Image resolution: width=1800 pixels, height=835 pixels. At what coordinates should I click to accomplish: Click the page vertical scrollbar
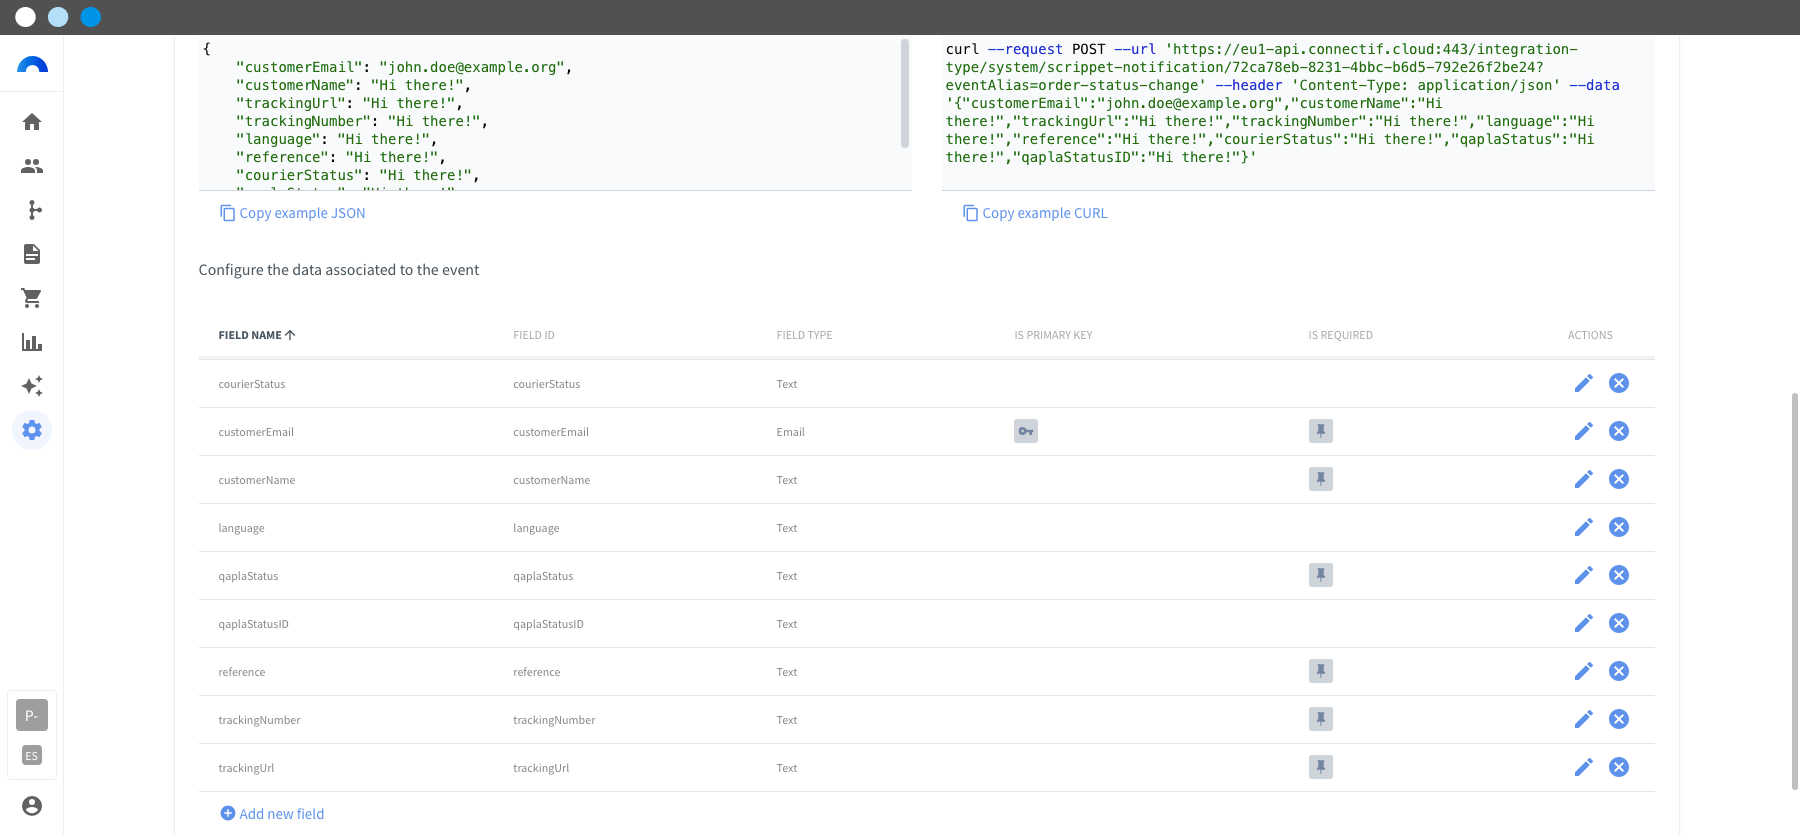tap(1795, 592)
